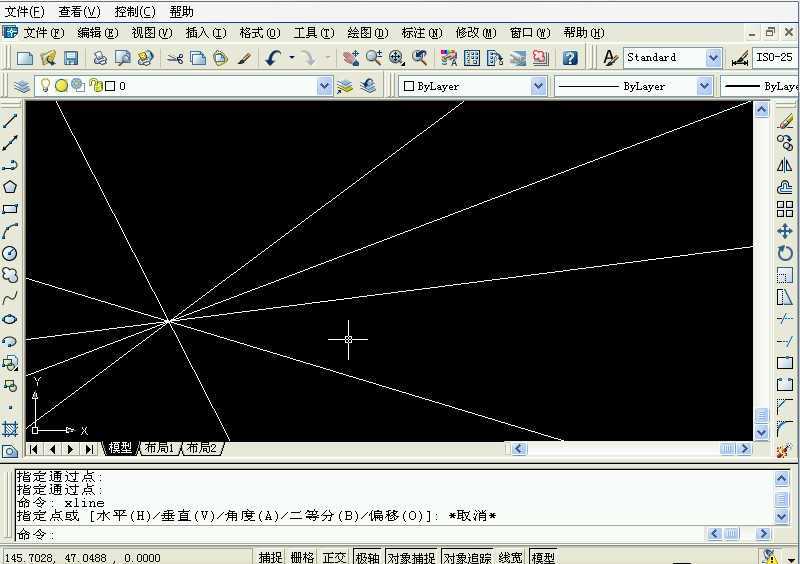Switch to the 布局1 layout tab

point(160,449)
